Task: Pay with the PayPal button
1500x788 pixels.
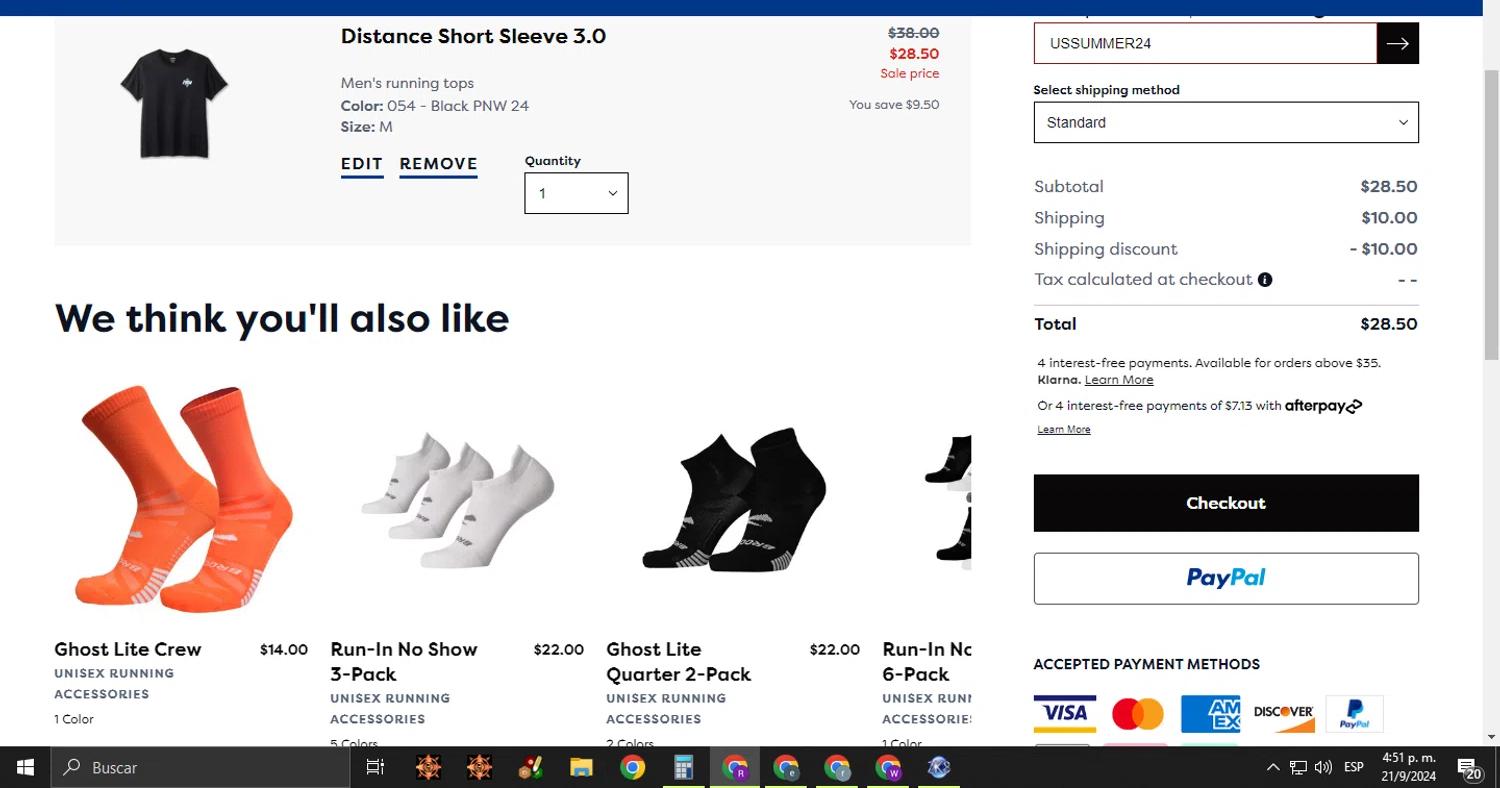Action: coord(1226,578)
